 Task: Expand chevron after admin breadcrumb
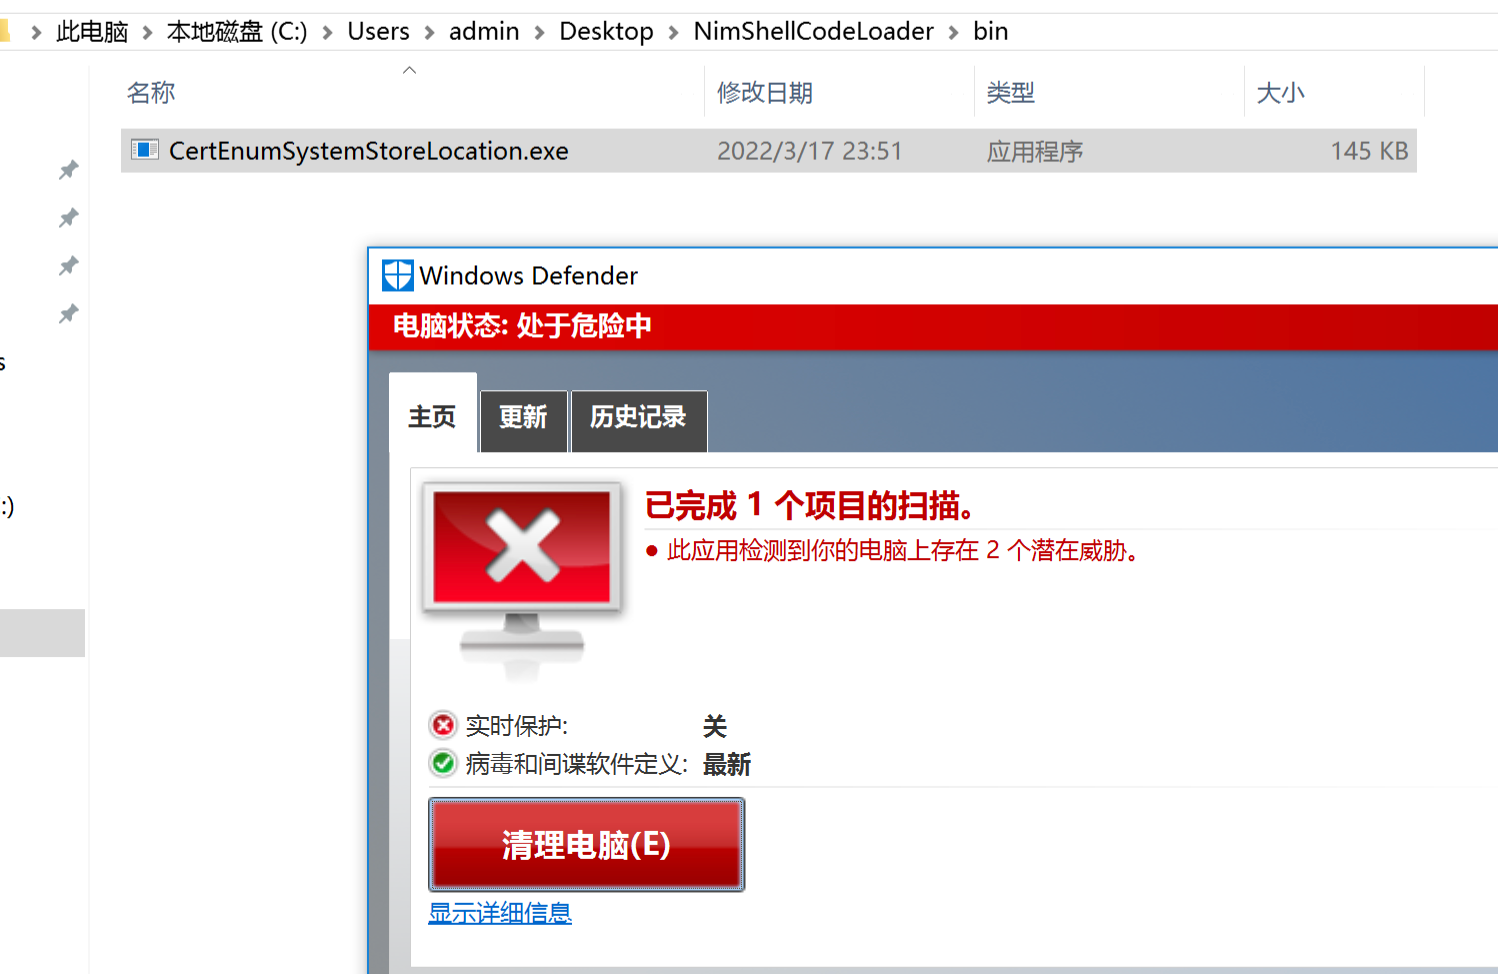click(x=539, y=33)
